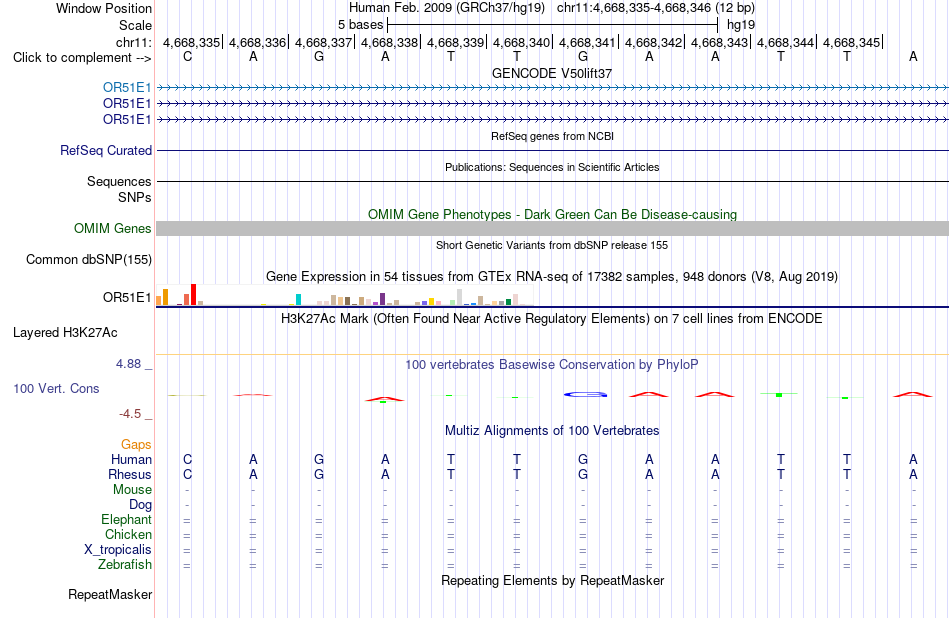Click 'Short Genetic Variants from dbSNP release 155'

pyautogui.click(x=552, y=245)
